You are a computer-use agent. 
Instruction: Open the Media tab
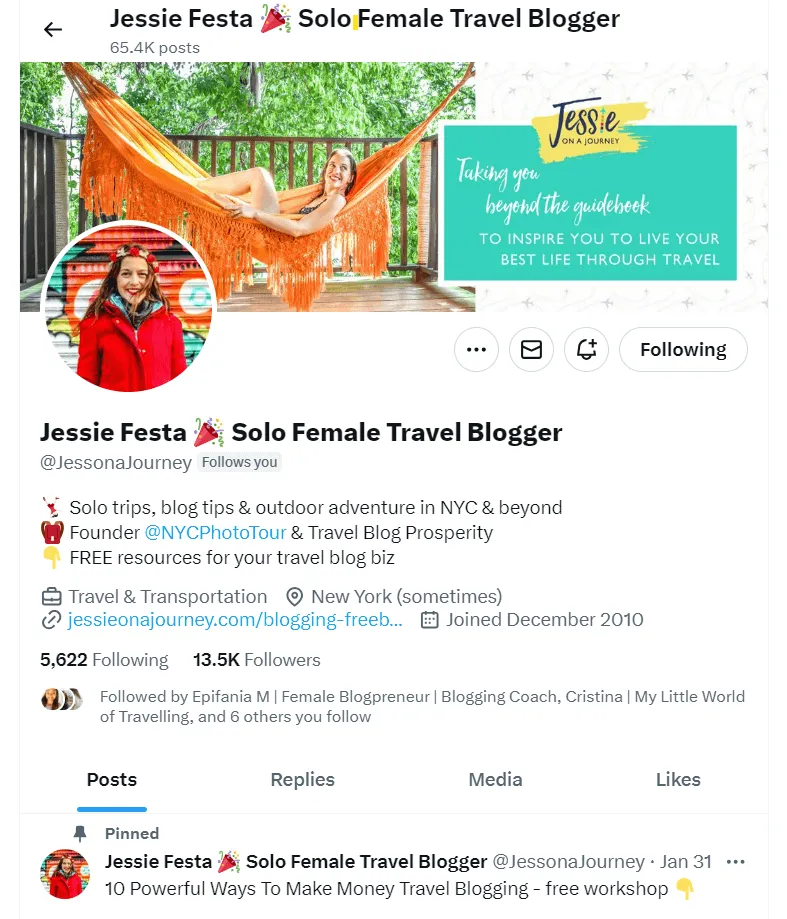[x=495, y=780]
